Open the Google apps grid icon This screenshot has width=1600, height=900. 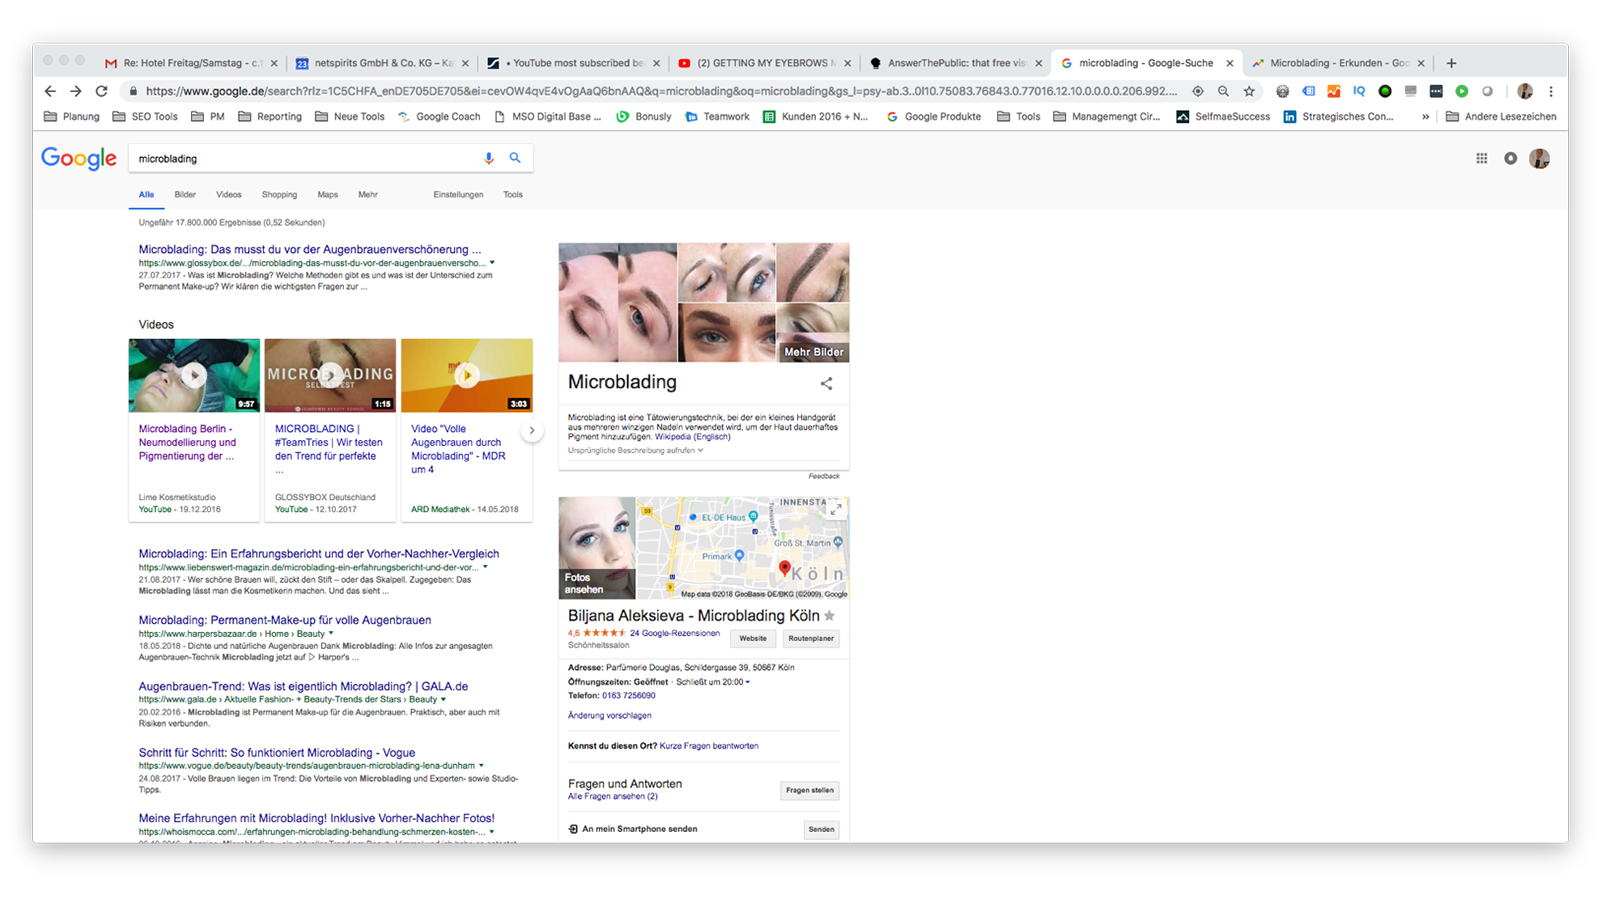click(1482, 158)
